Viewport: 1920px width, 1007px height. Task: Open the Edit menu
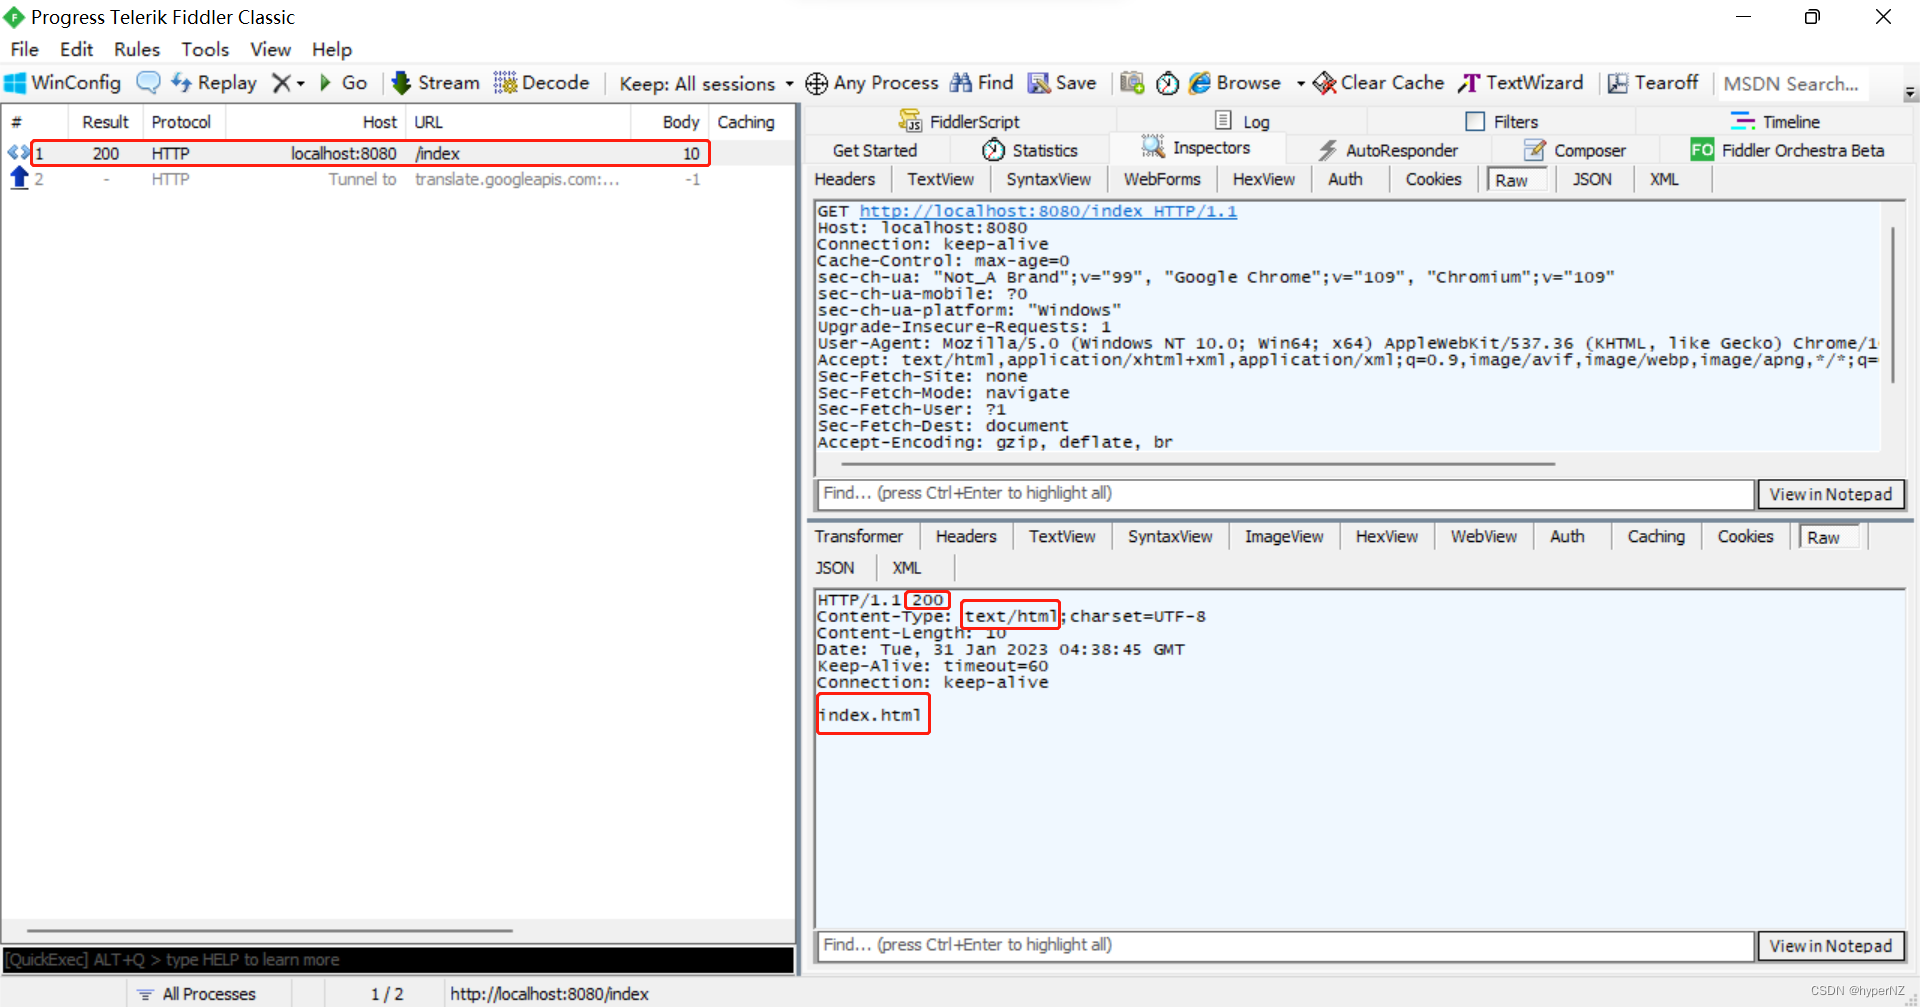tap(76, 49)
